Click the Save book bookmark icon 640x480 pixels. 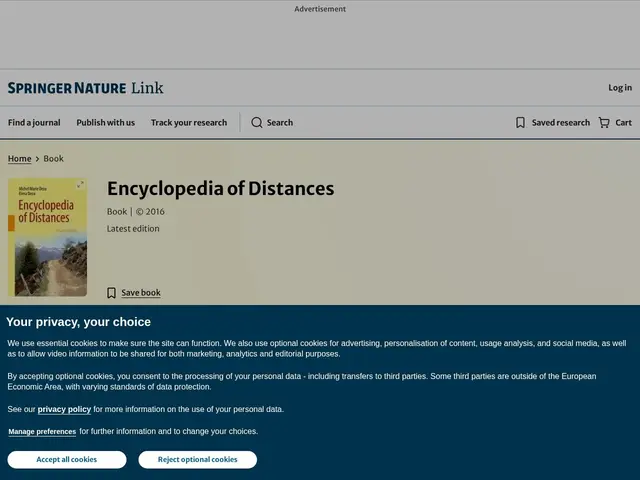click(x=111, y=293)
